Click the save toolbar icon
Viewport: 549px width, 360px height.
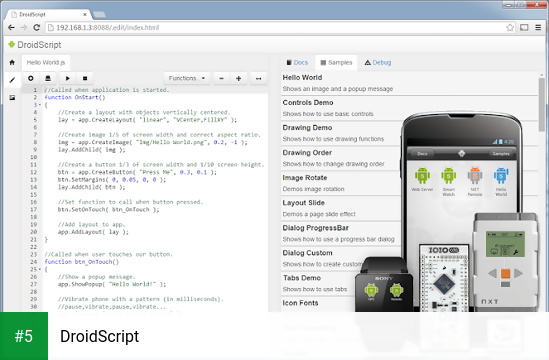(48, 78)
